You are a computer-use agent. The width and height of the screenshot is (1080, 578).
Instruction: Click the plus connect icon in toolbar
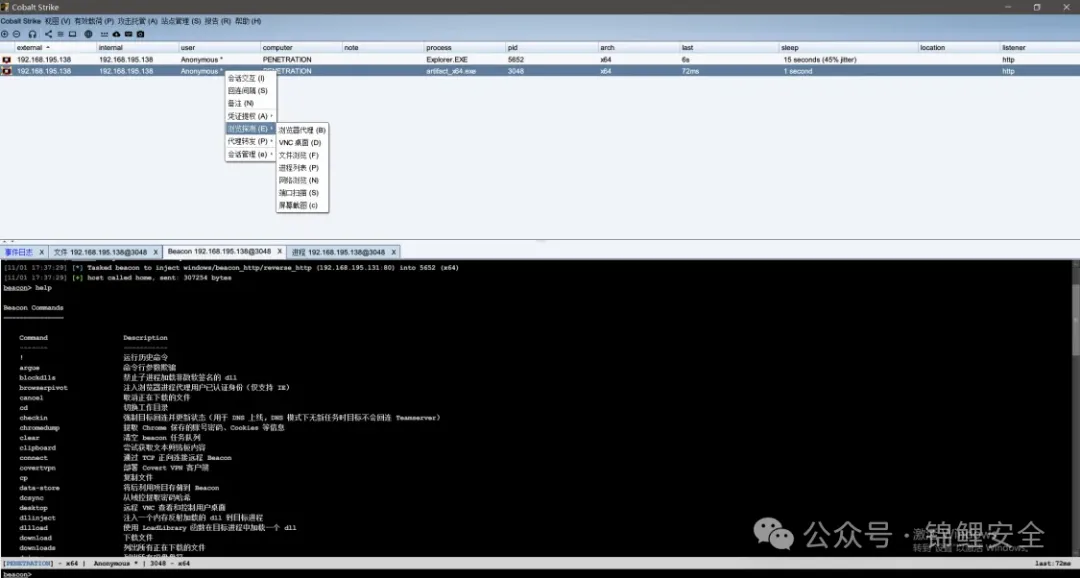tap(4, 34)
